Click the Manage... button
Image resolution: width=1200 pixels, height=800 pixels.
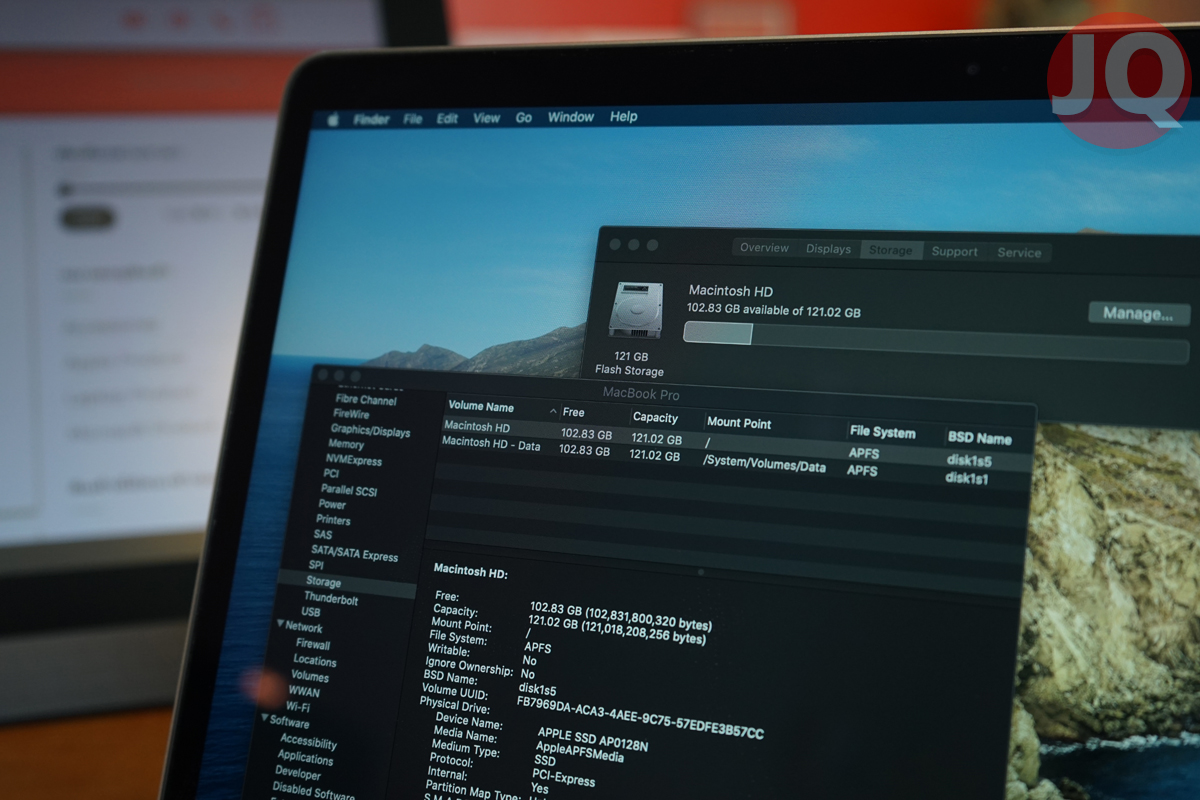click(x=1138, y=314)
